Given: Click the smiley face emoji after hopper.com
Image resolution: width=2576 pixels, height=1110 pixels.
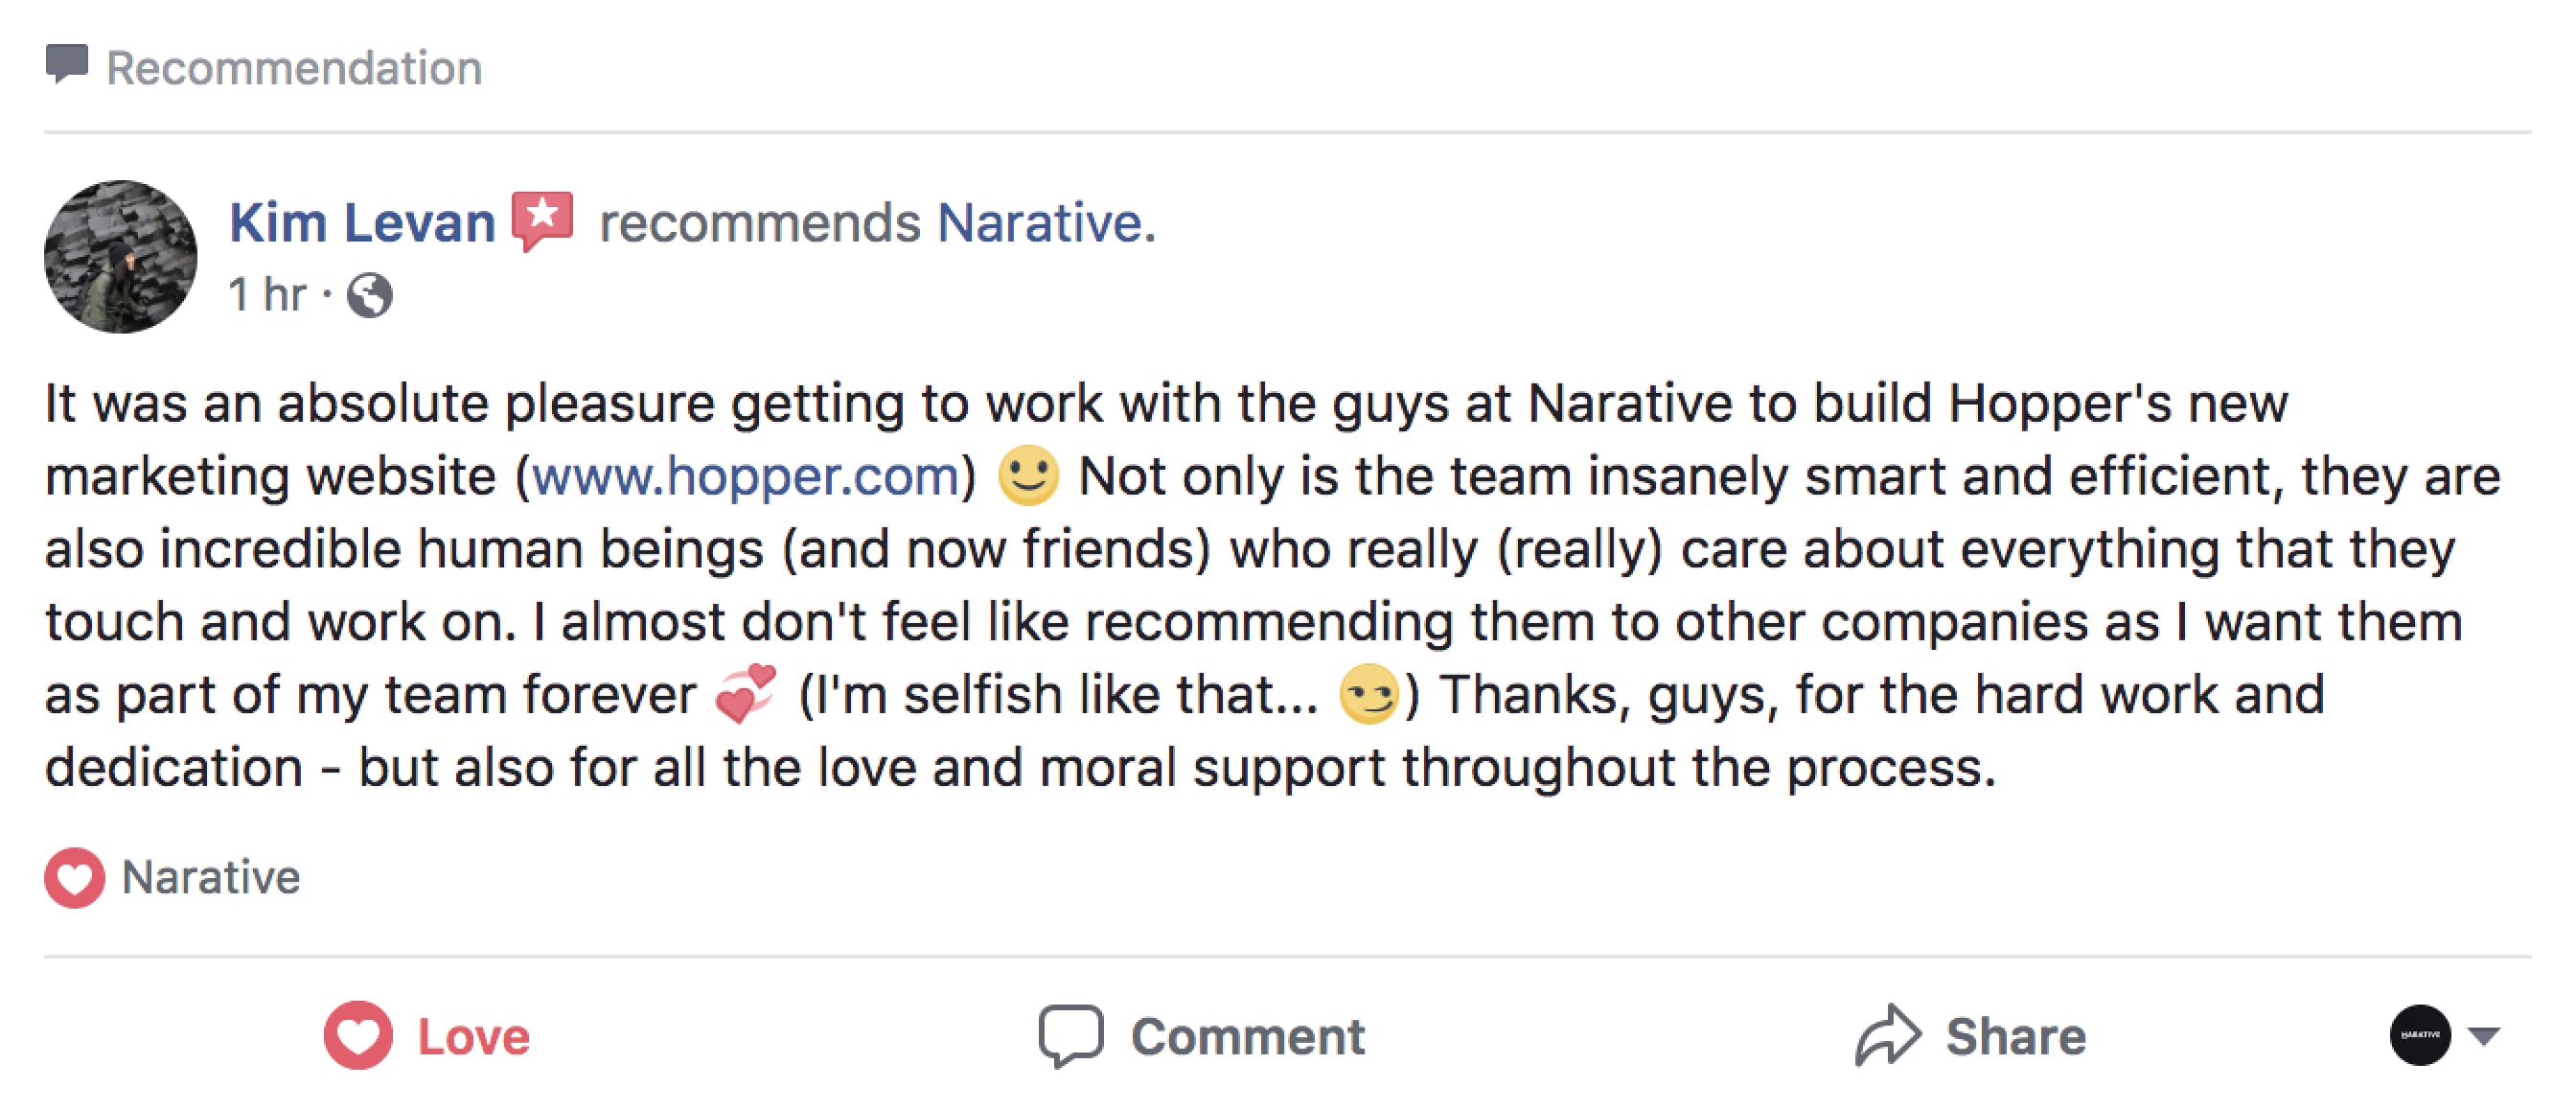Looking at the screenshot, I should [1031, 475].
